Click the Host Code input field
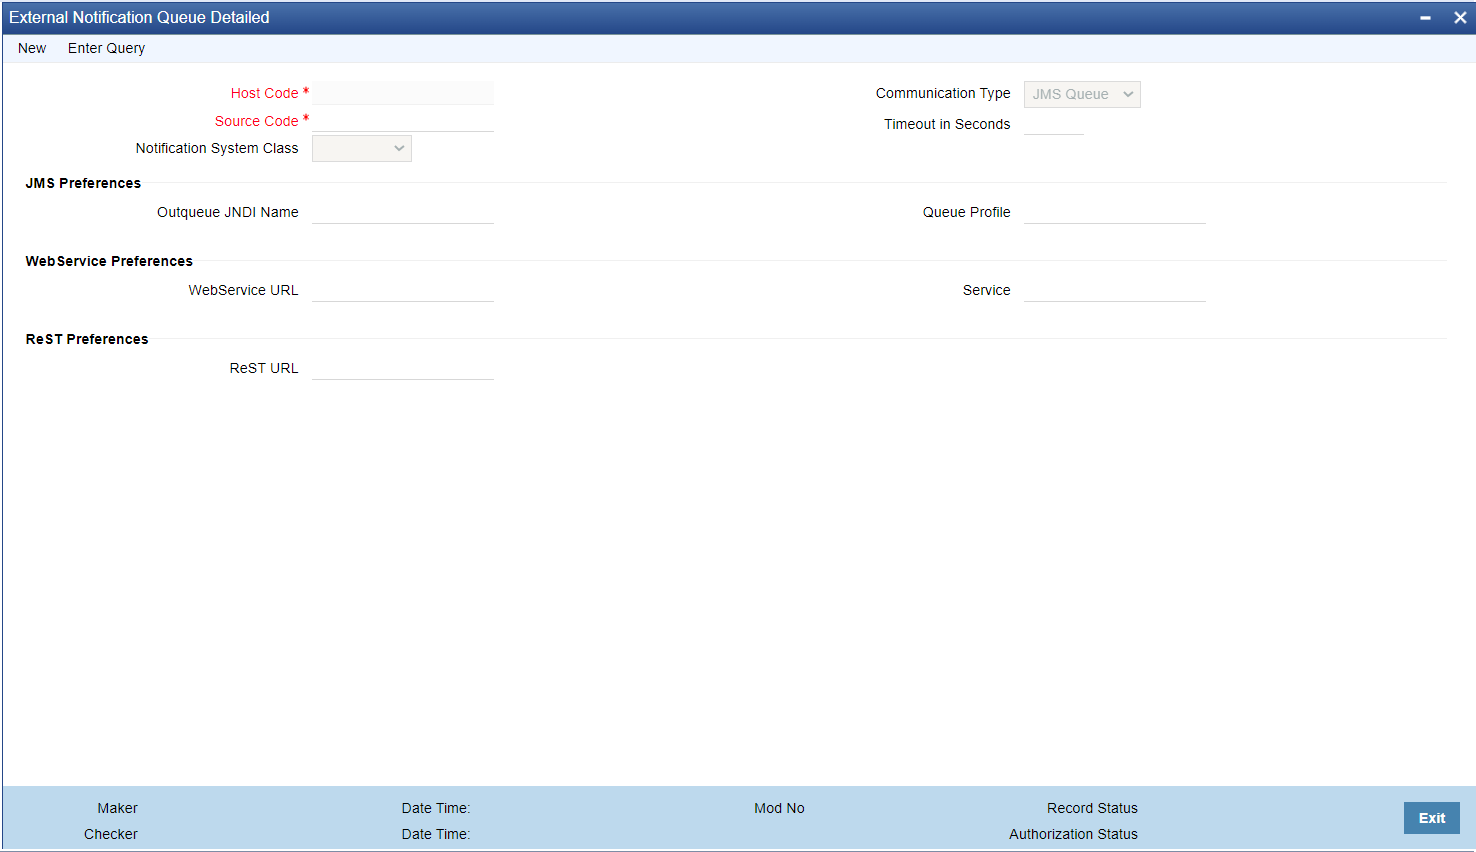This screenshot has height=852, width=1476. click(x=403, y=93)
